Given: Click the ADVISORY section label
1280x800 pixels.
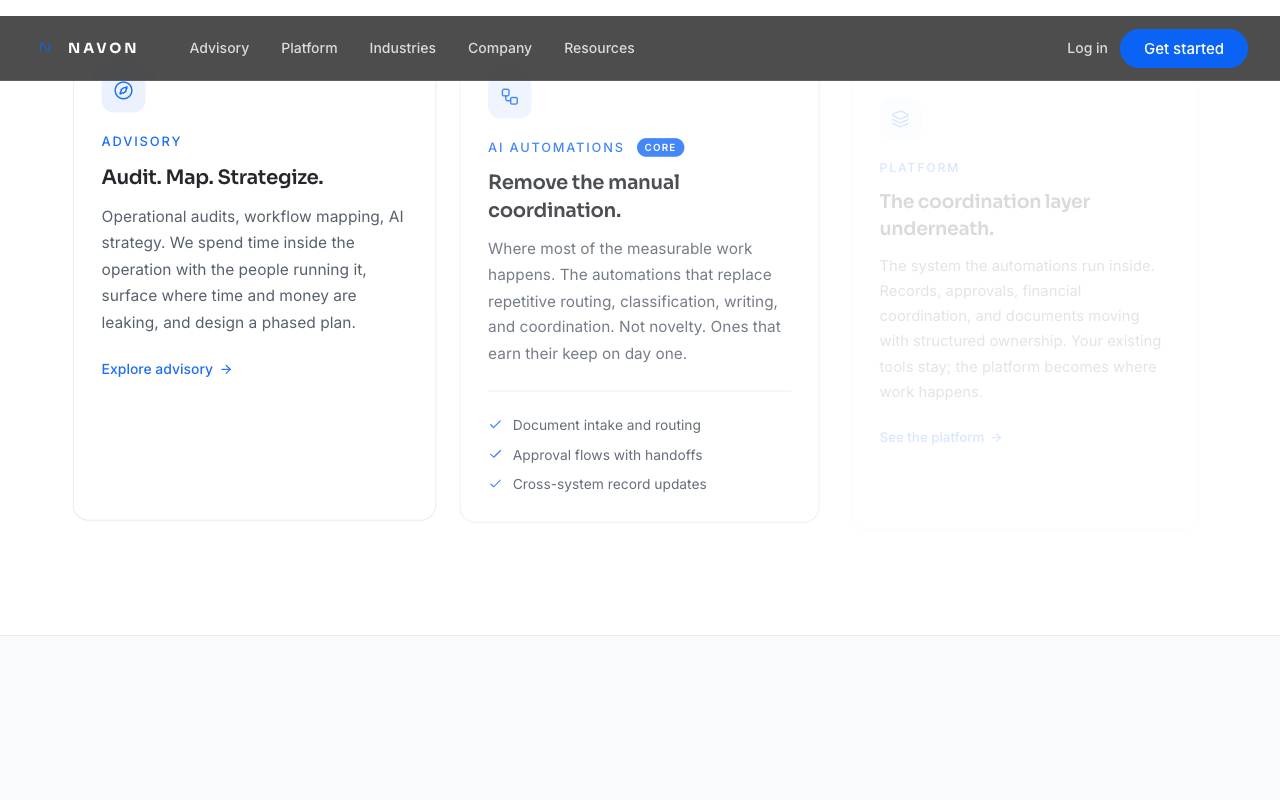Looking at the screenshot, I should click(x=142, y=141).
